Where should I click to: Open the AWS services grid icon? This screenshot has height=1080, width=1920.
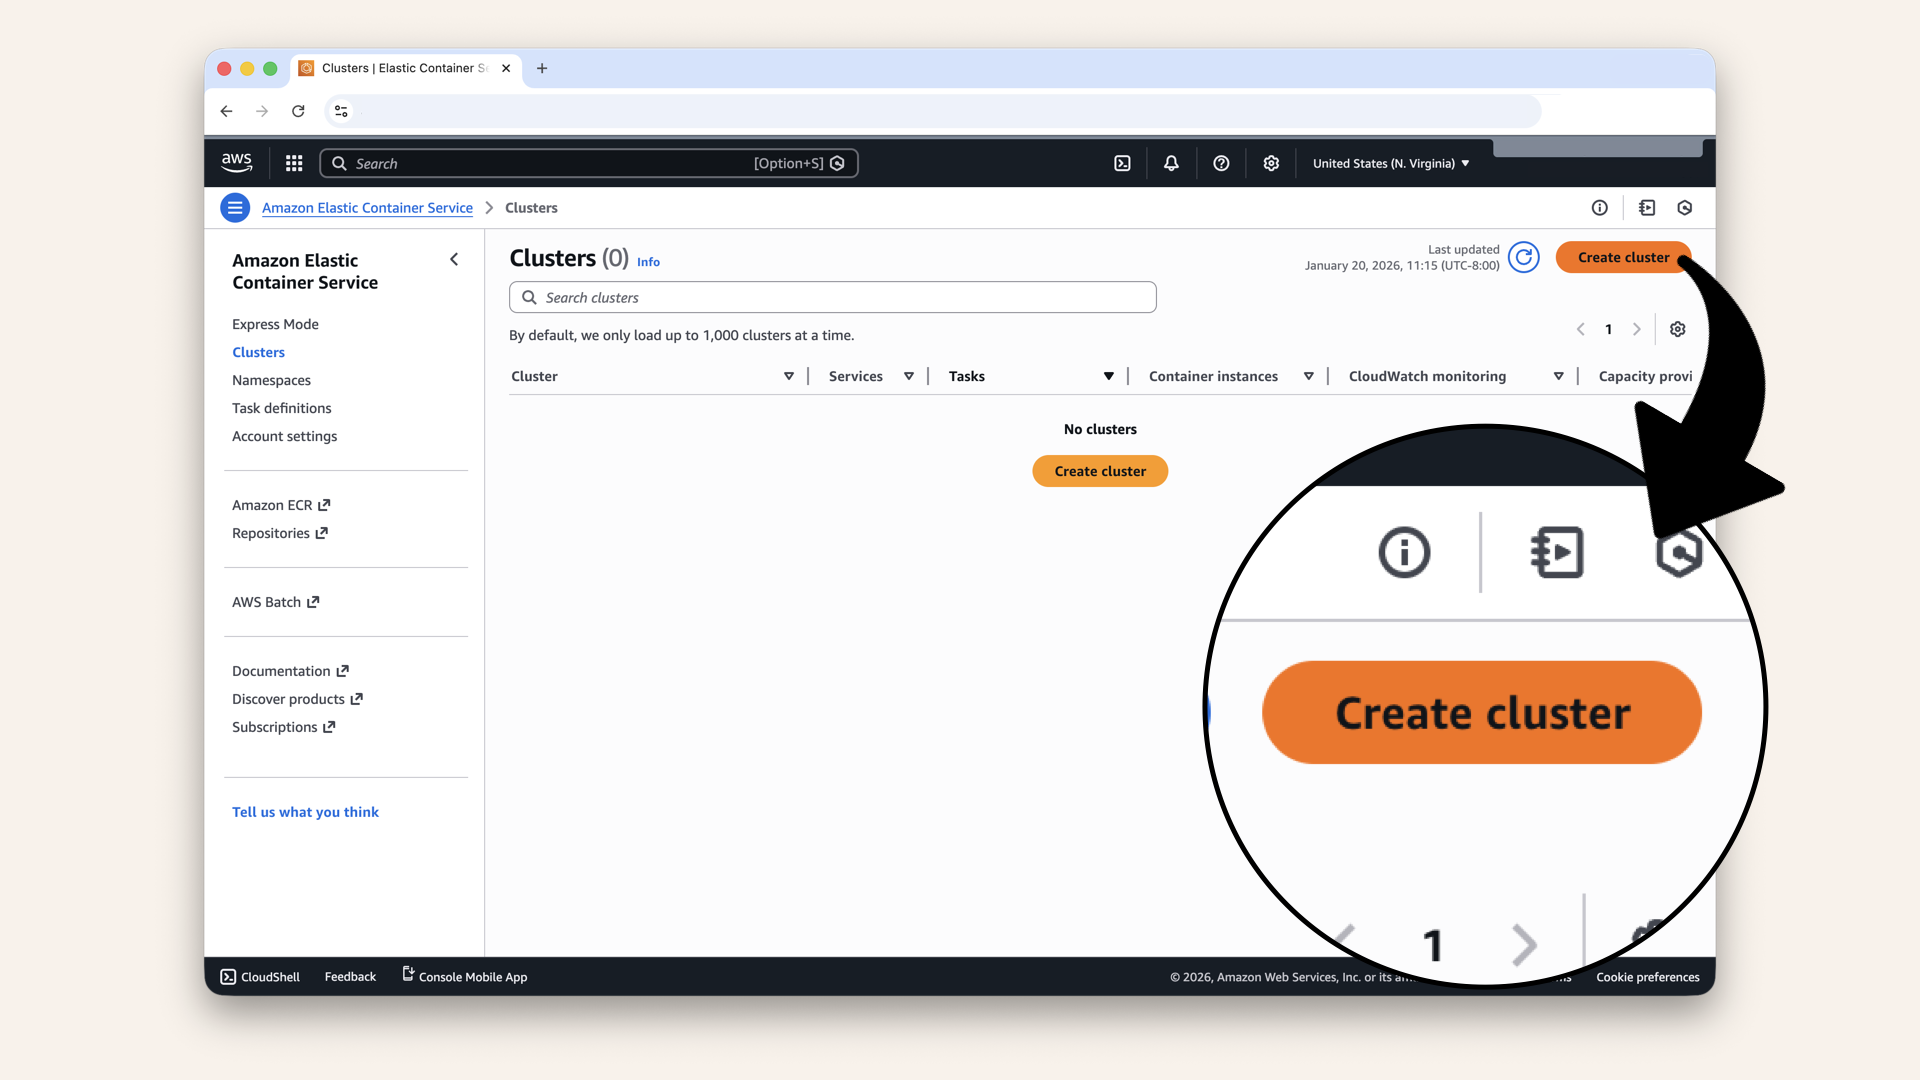(x=293, y=163)
